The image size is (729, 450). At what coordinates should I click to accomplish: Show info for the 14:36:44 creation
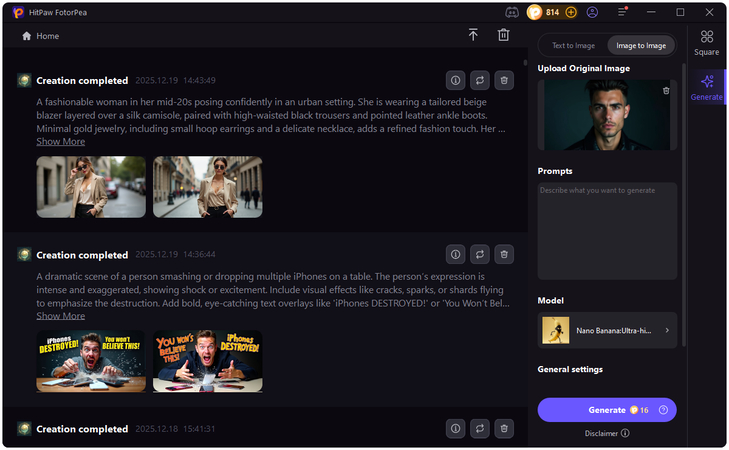[x=456, y=254]
